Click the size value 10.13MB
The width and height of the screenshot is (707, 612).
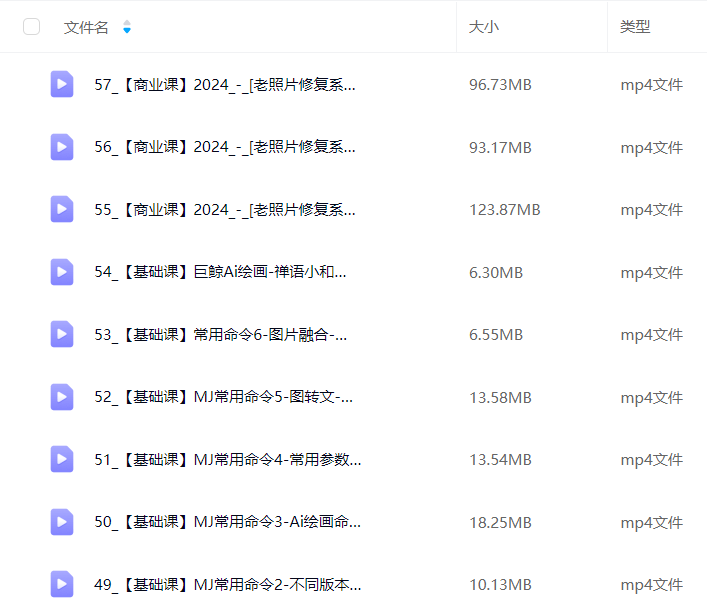500,585
